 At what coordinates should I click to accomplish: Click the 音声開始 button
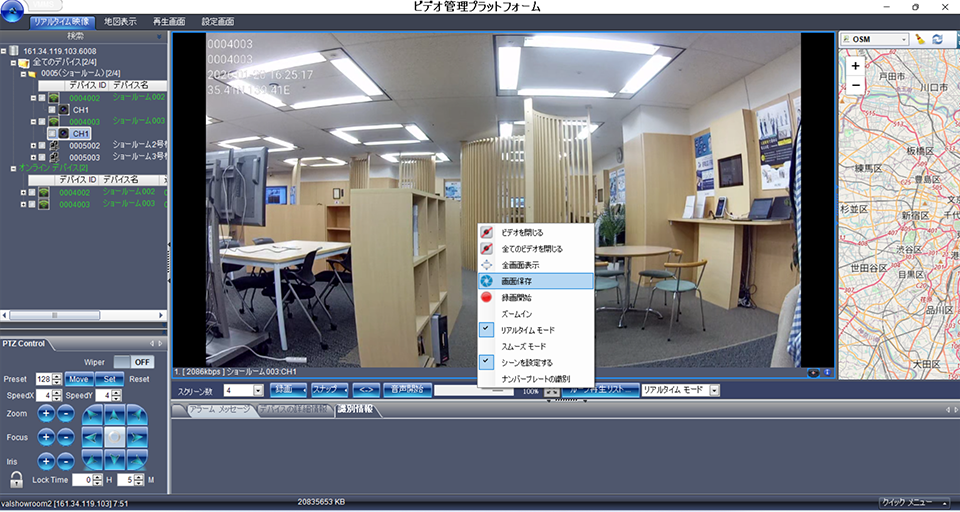pos(408,390)
